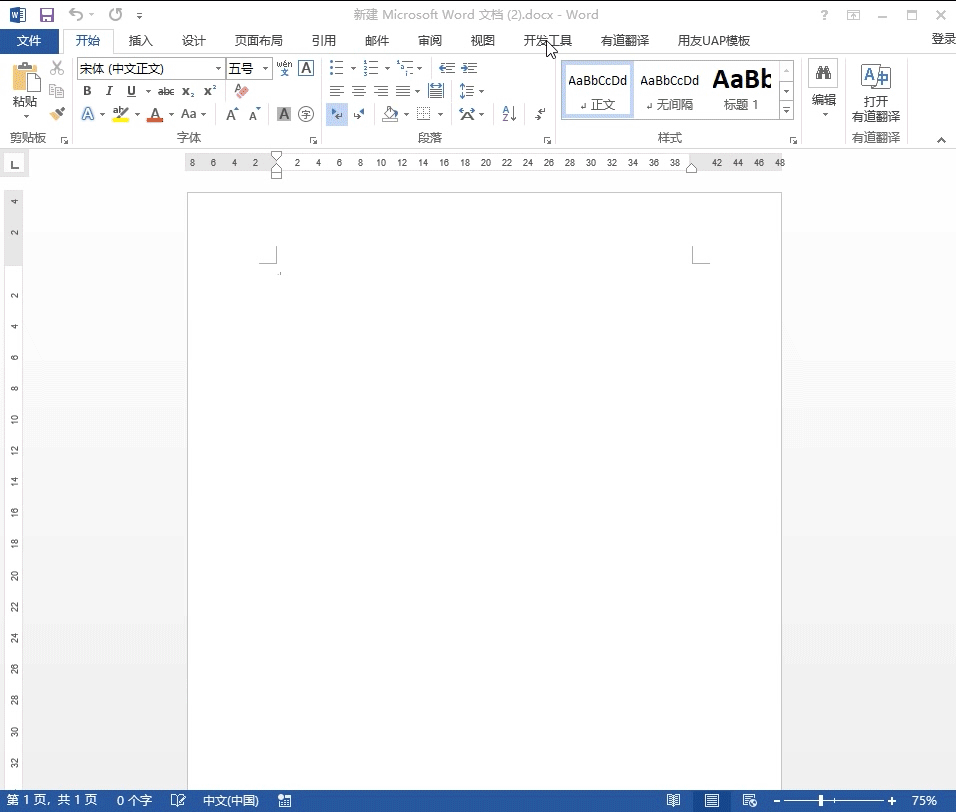Toggle left-to-right text direction
This screenshot has height=812, width=956.
pyautogui.click(x=337, y=114)
